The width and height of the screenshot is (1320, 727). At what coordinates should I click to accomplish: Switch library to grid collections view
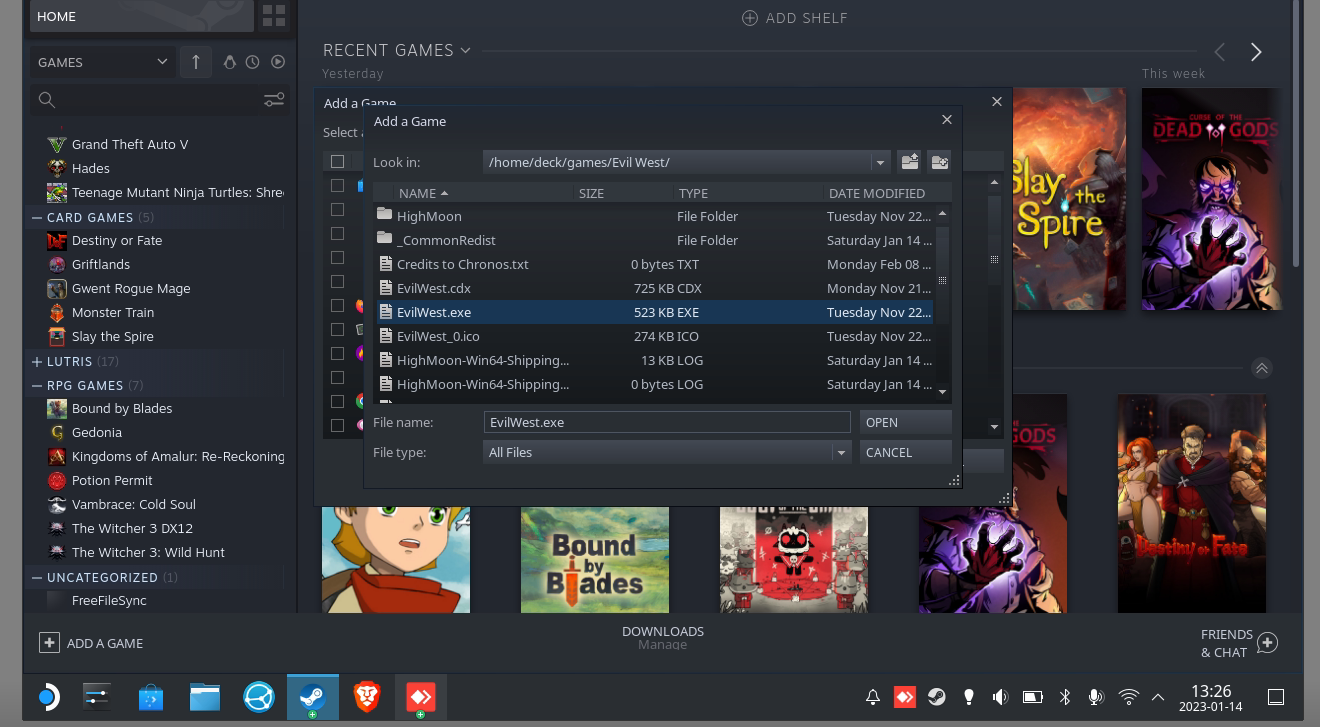click(x=273, y=16)
